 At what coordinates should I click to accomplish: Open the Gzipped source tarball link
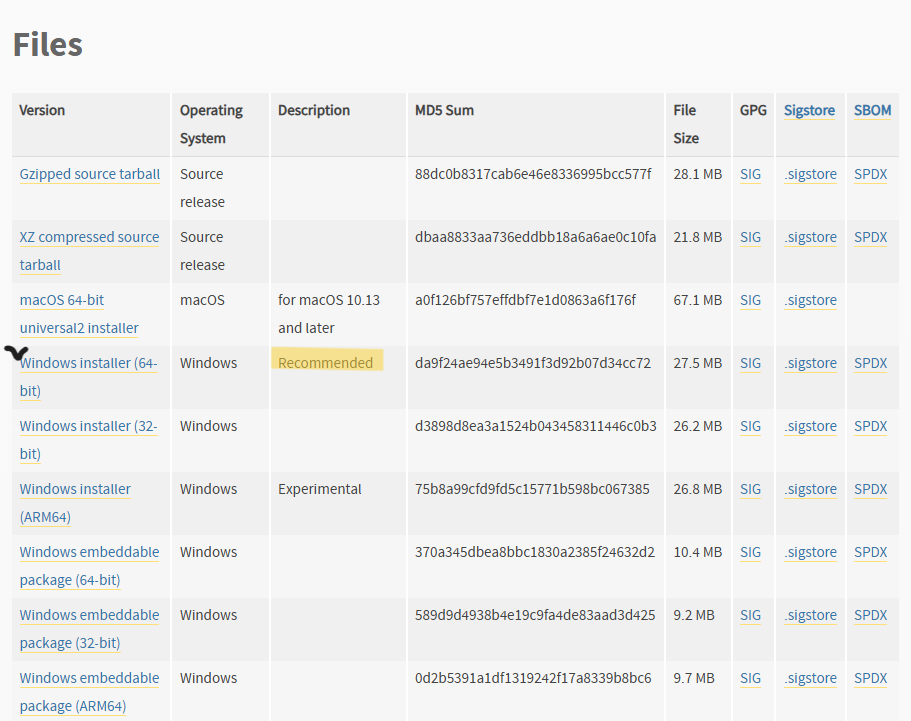[x=89, y=174]
